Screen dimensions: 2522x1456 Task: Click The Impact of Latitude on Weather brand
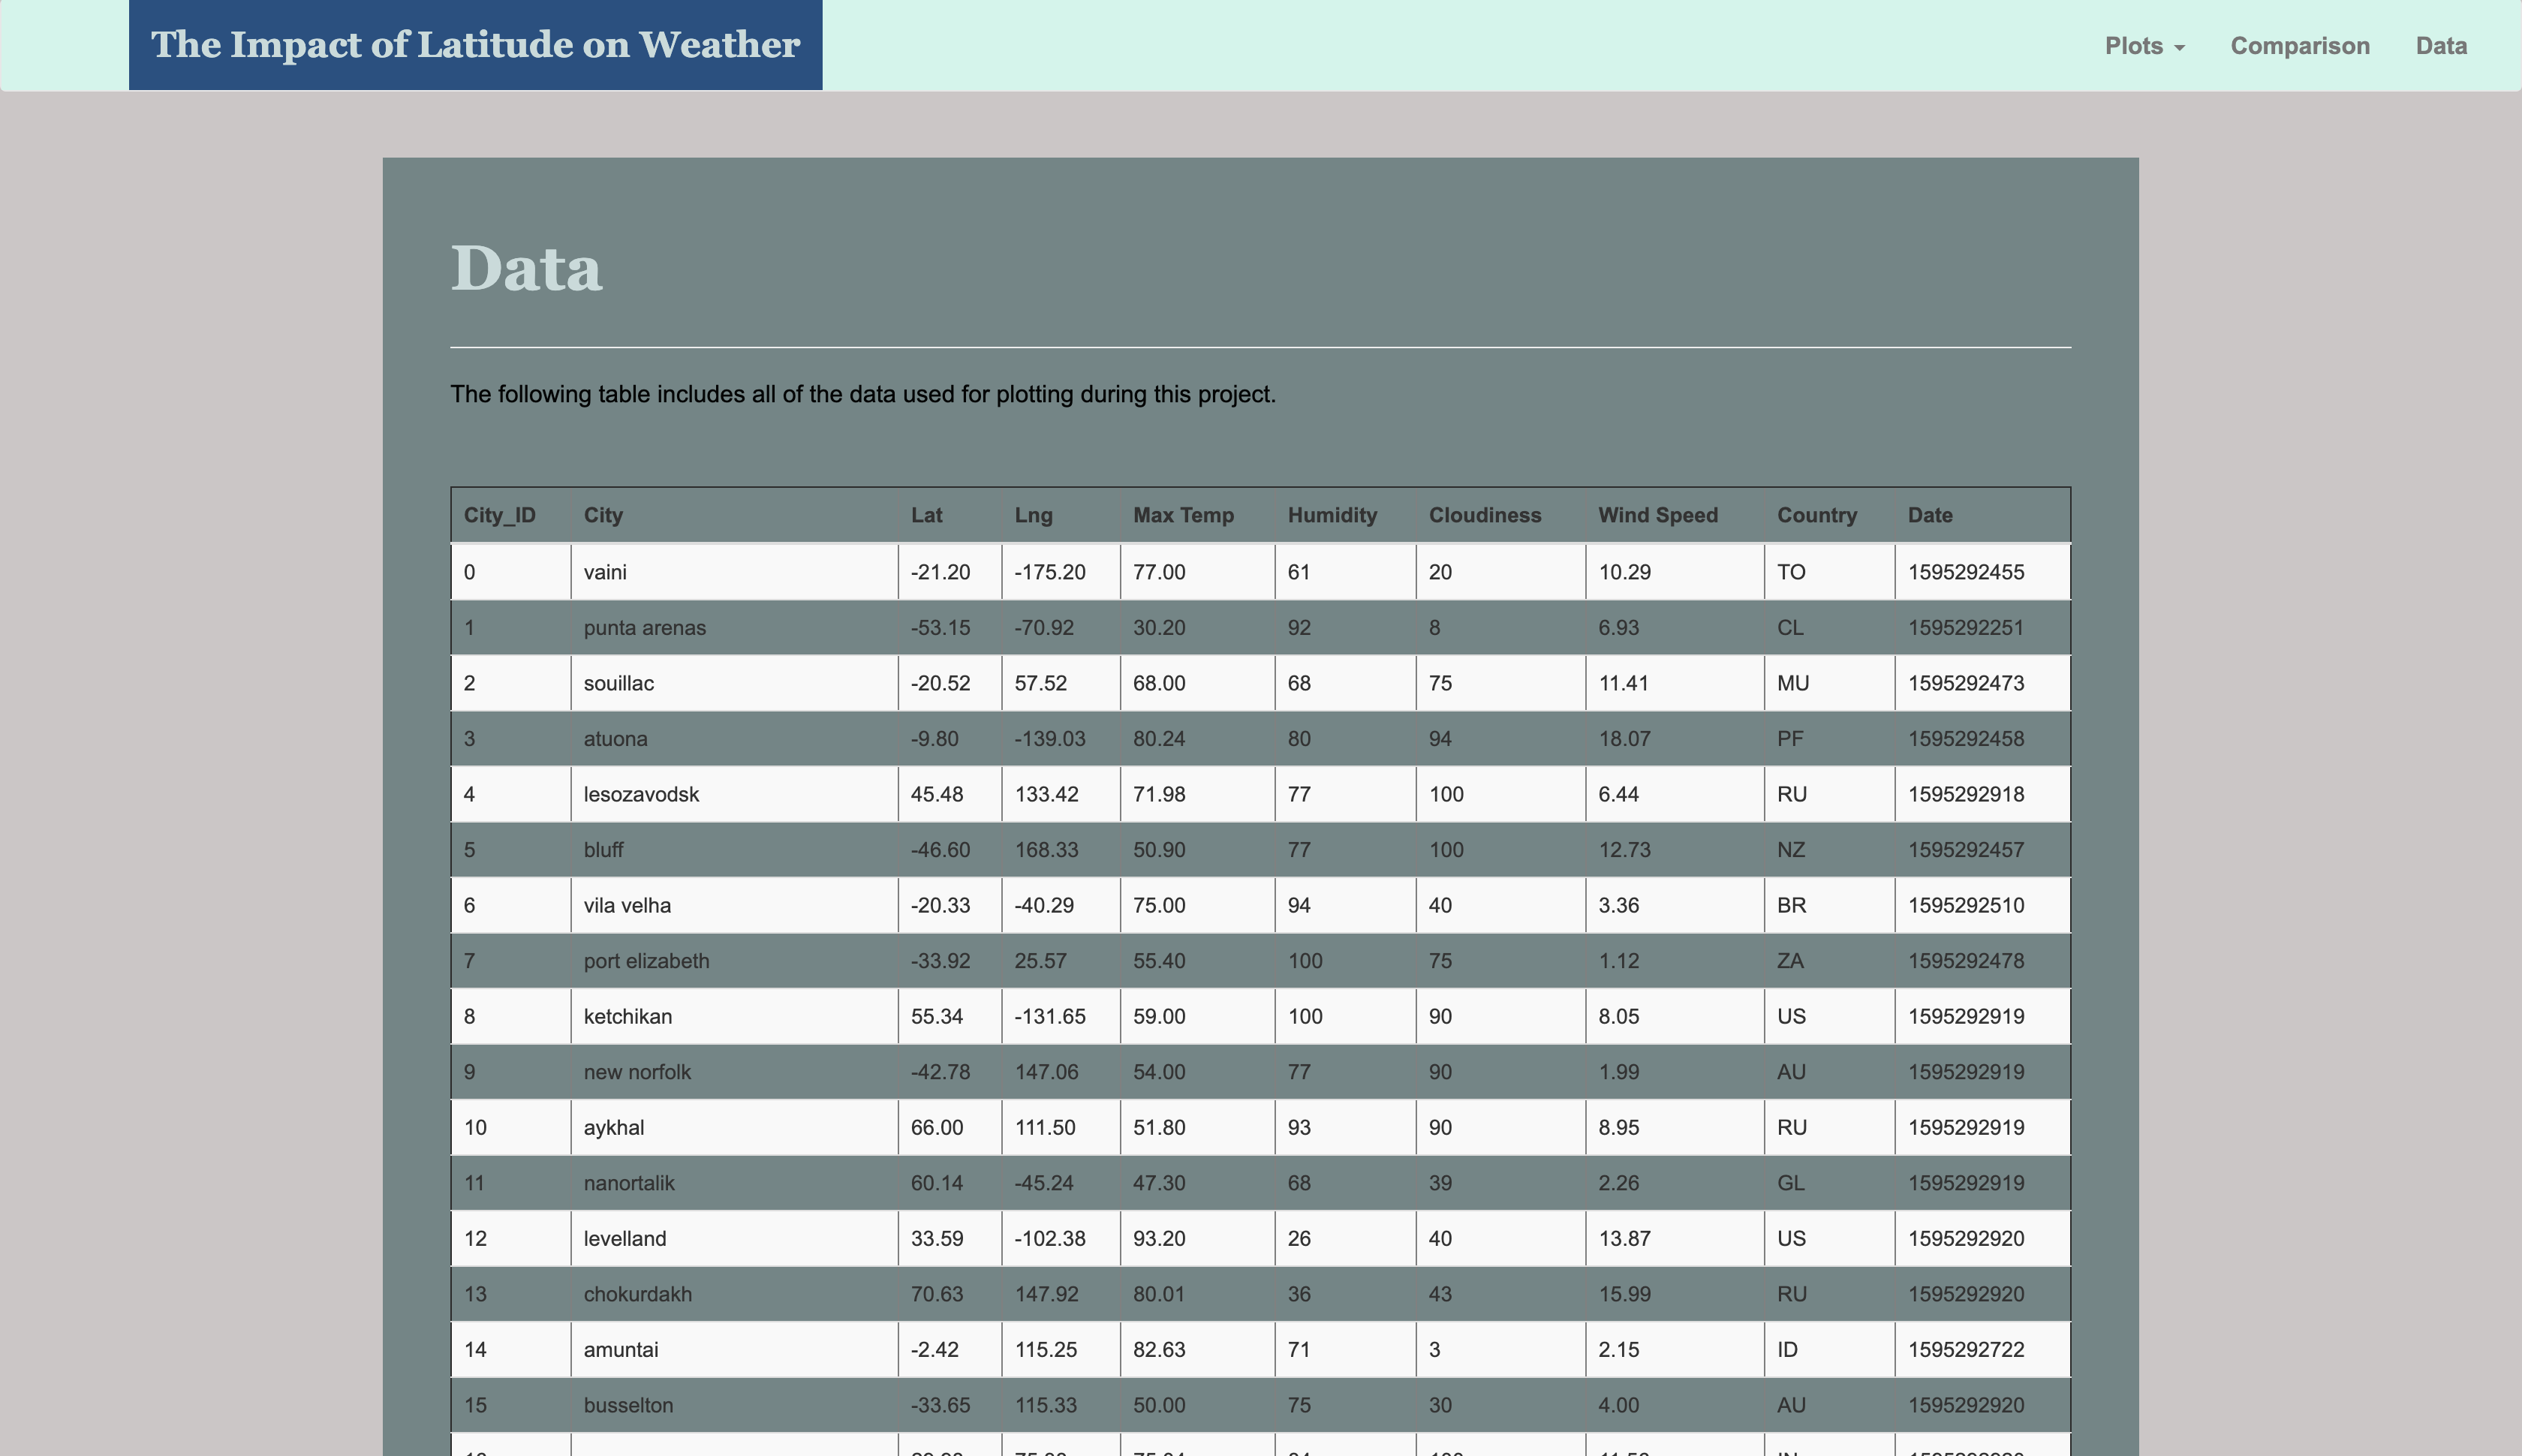click(x=475, y=45)
